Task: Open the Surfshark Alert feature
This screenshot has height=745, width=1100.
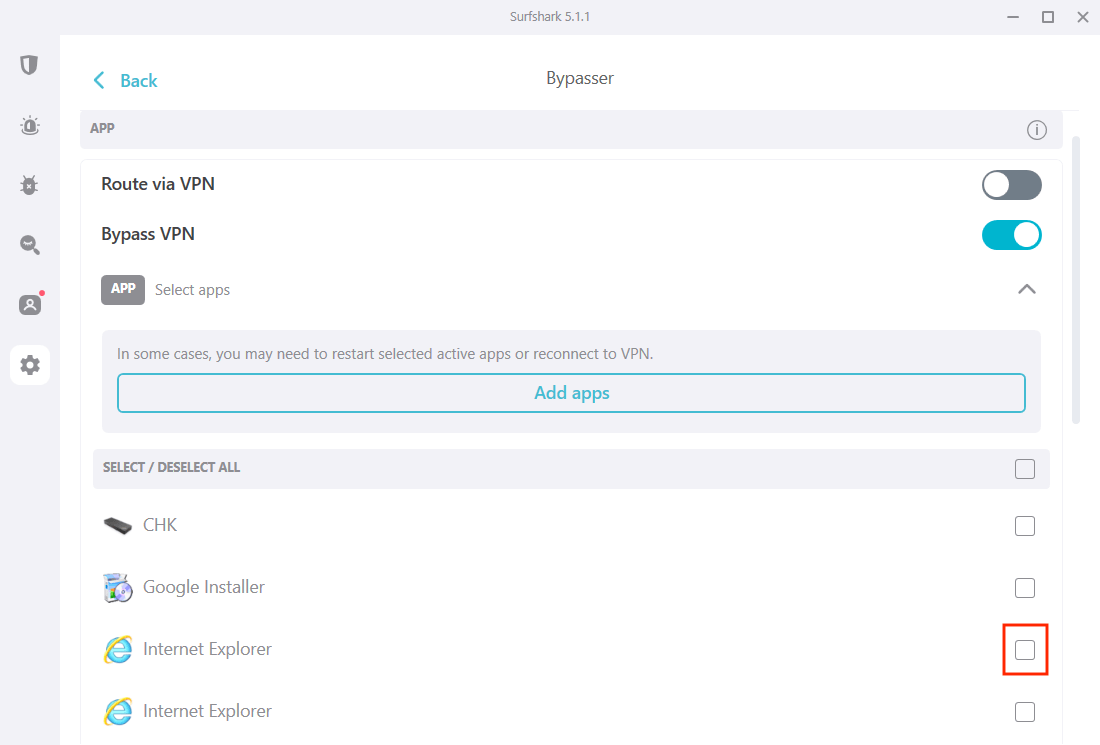Action: tap(29, 125)
